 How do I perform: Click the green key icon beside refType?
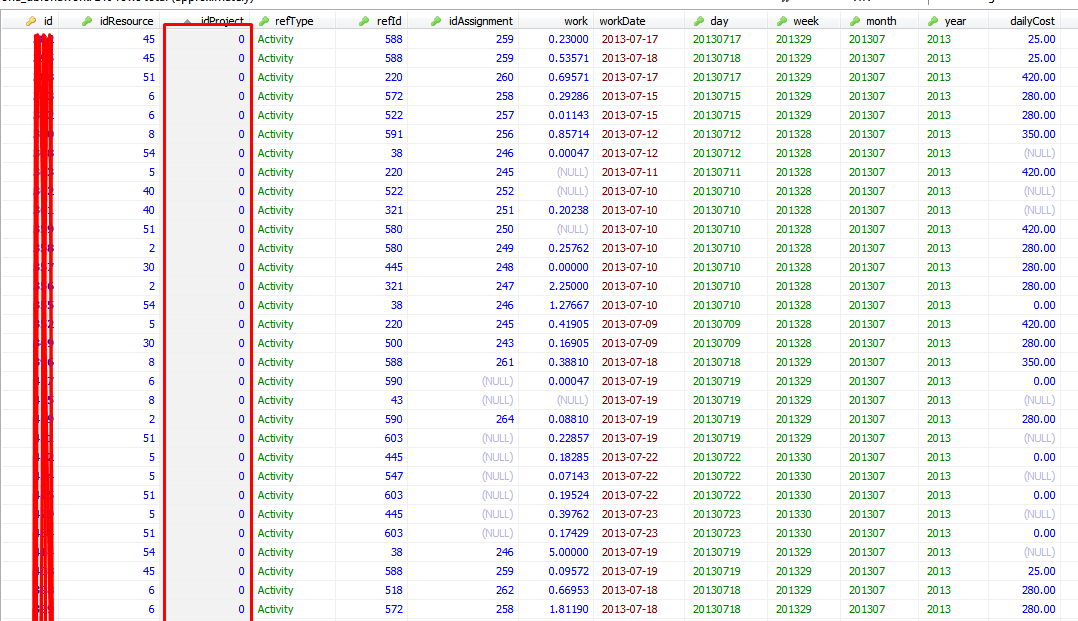[264, 21]
